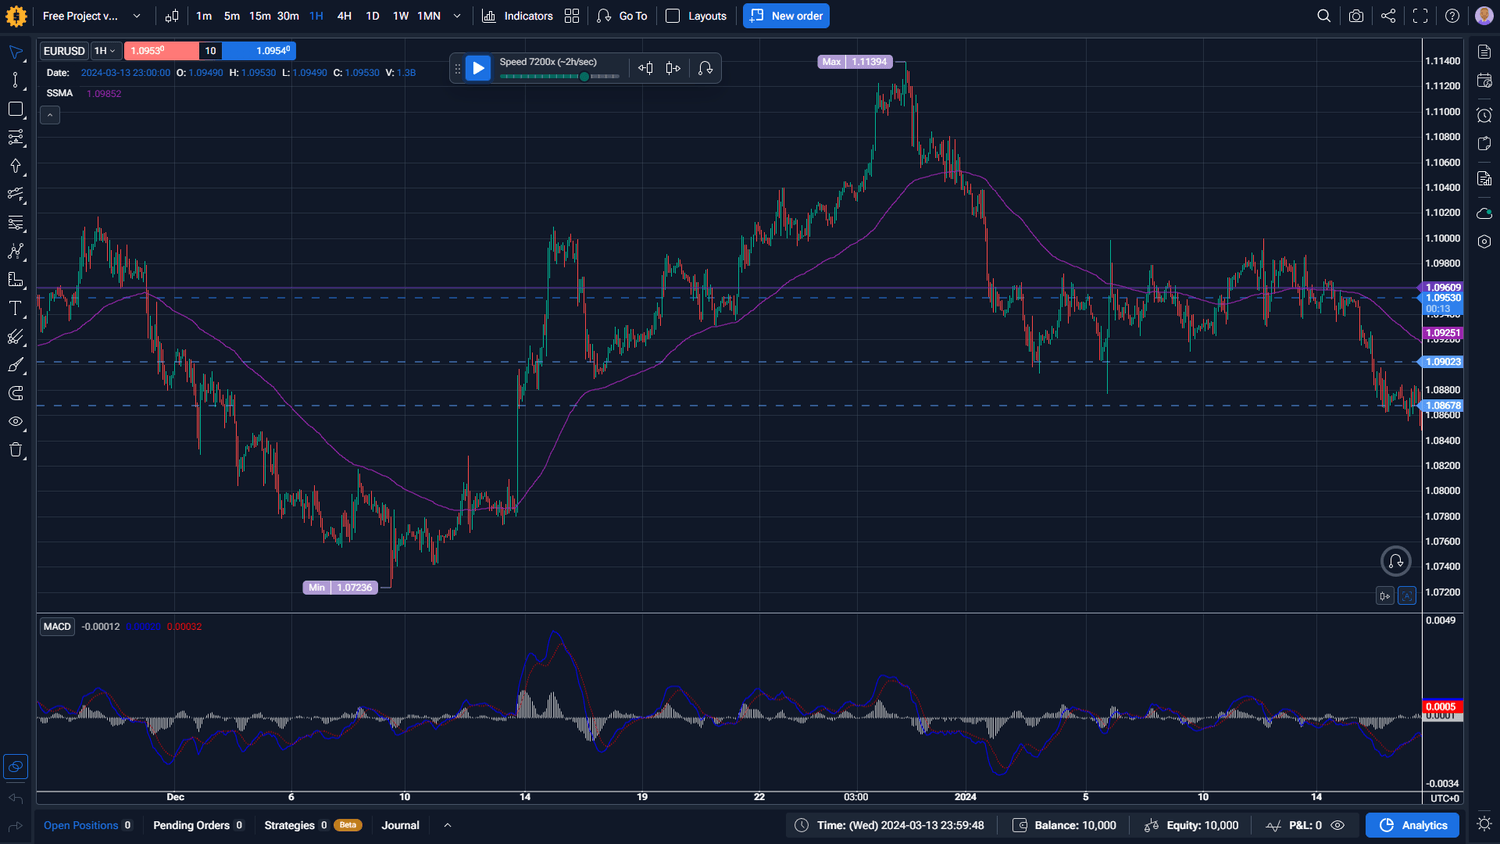Open the Strategies tab
1500x844 pixels.
[312, 826]
